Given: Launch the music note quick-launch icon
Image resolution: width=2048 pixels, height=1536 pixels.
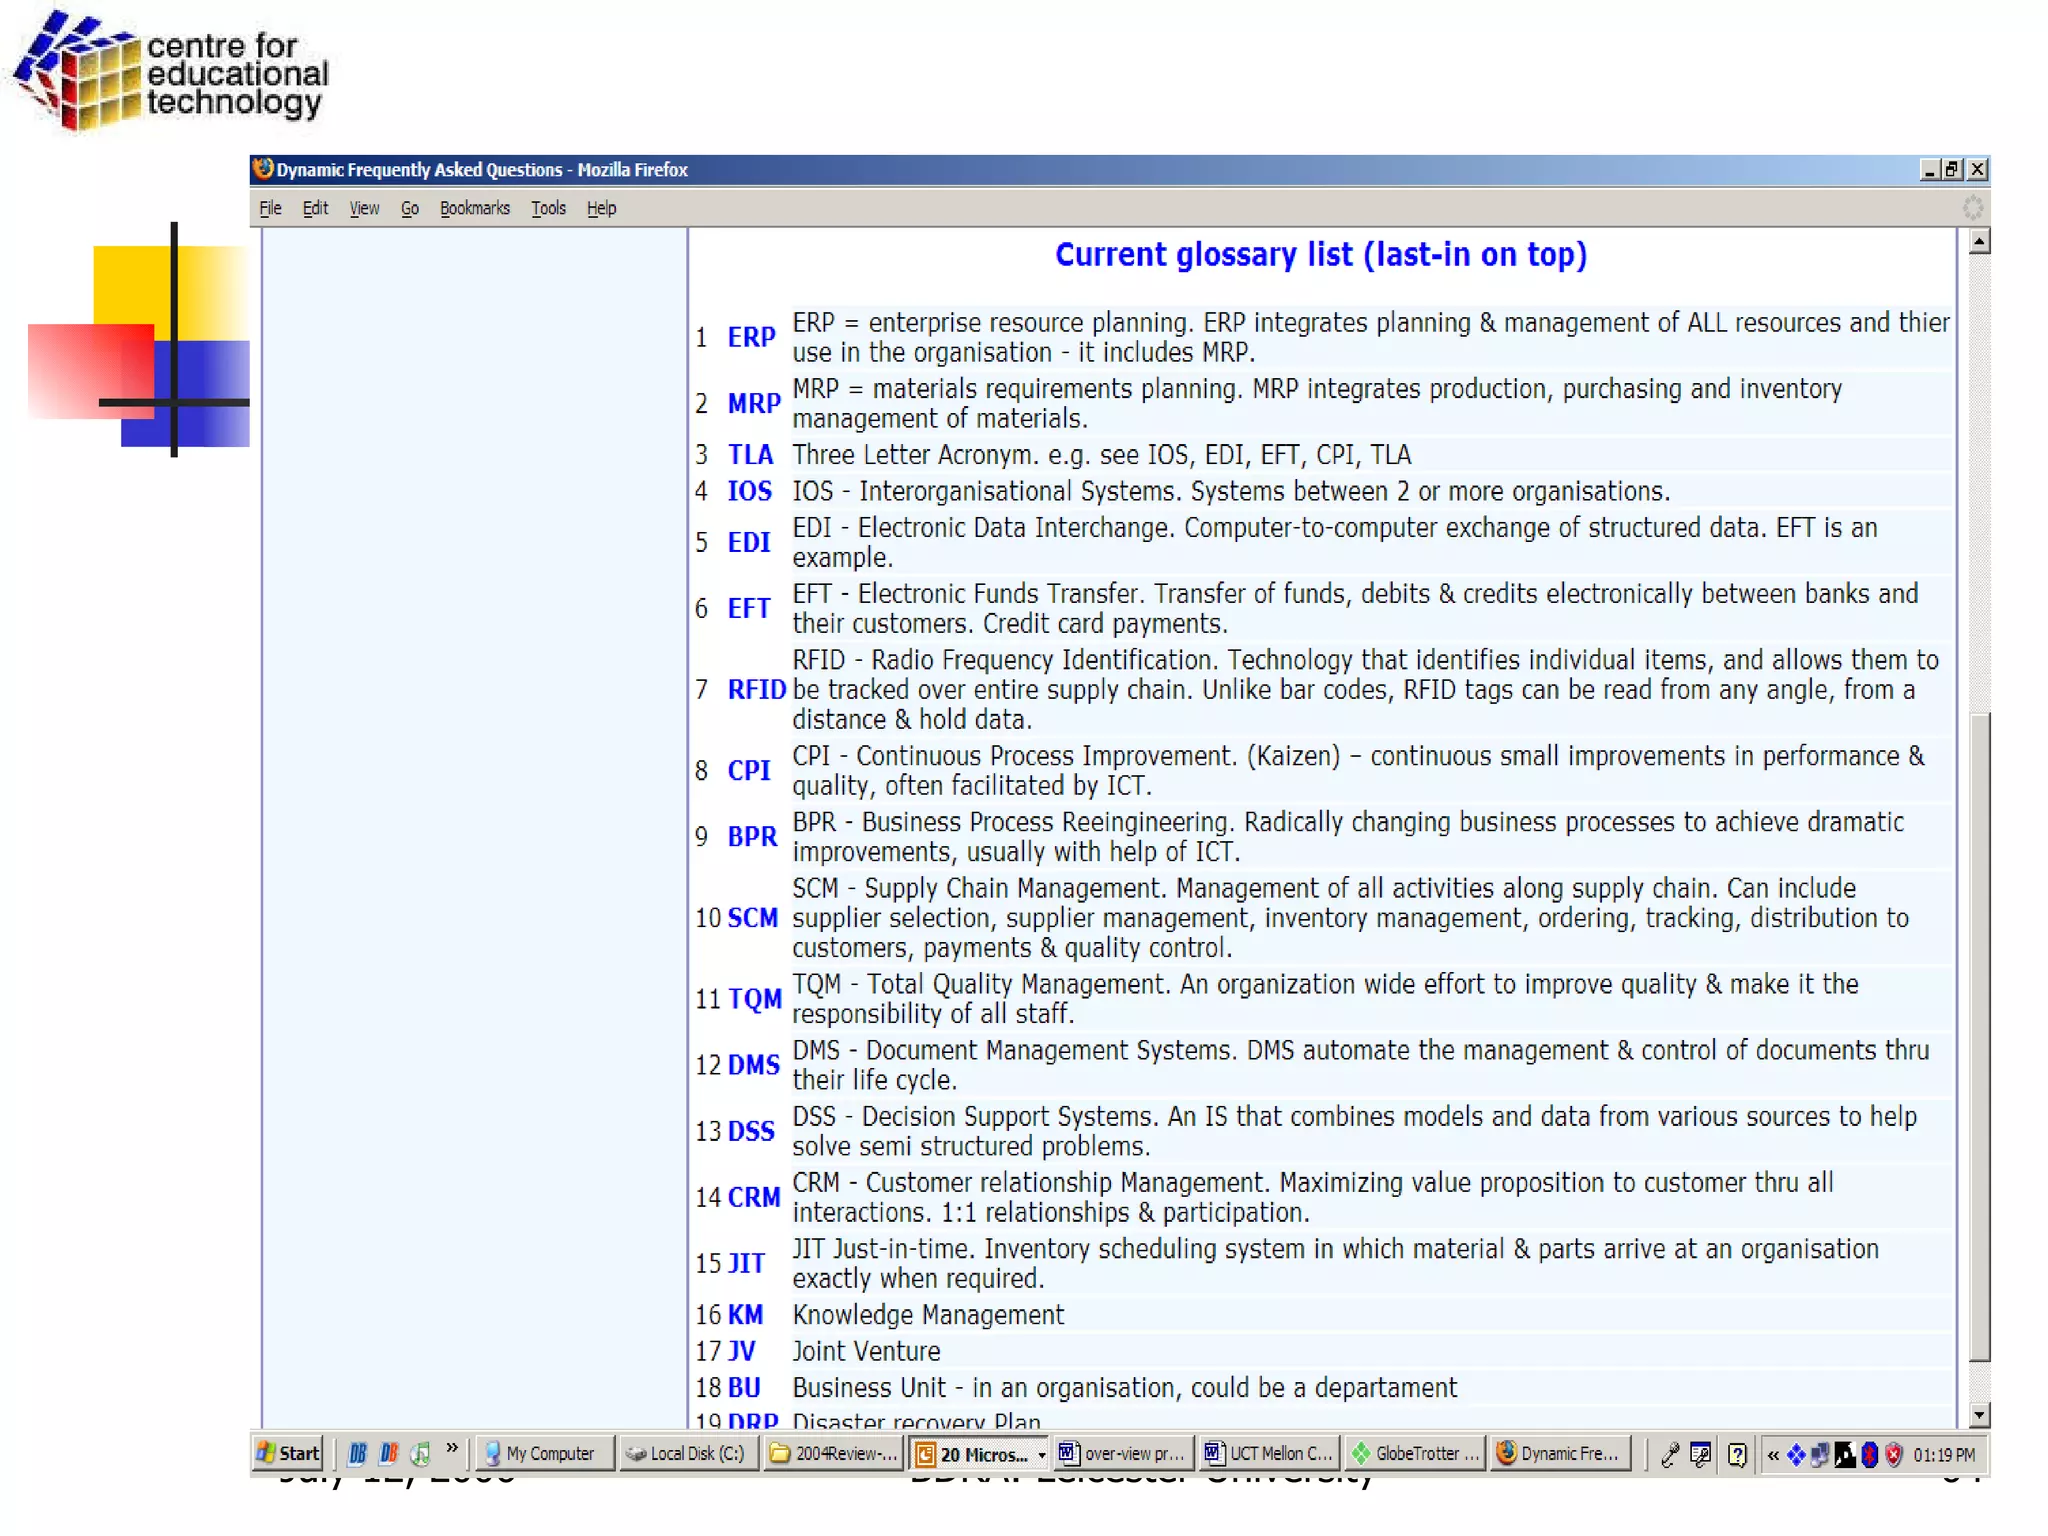Looking at the screenshot, I should click(x=421, y=1453).
